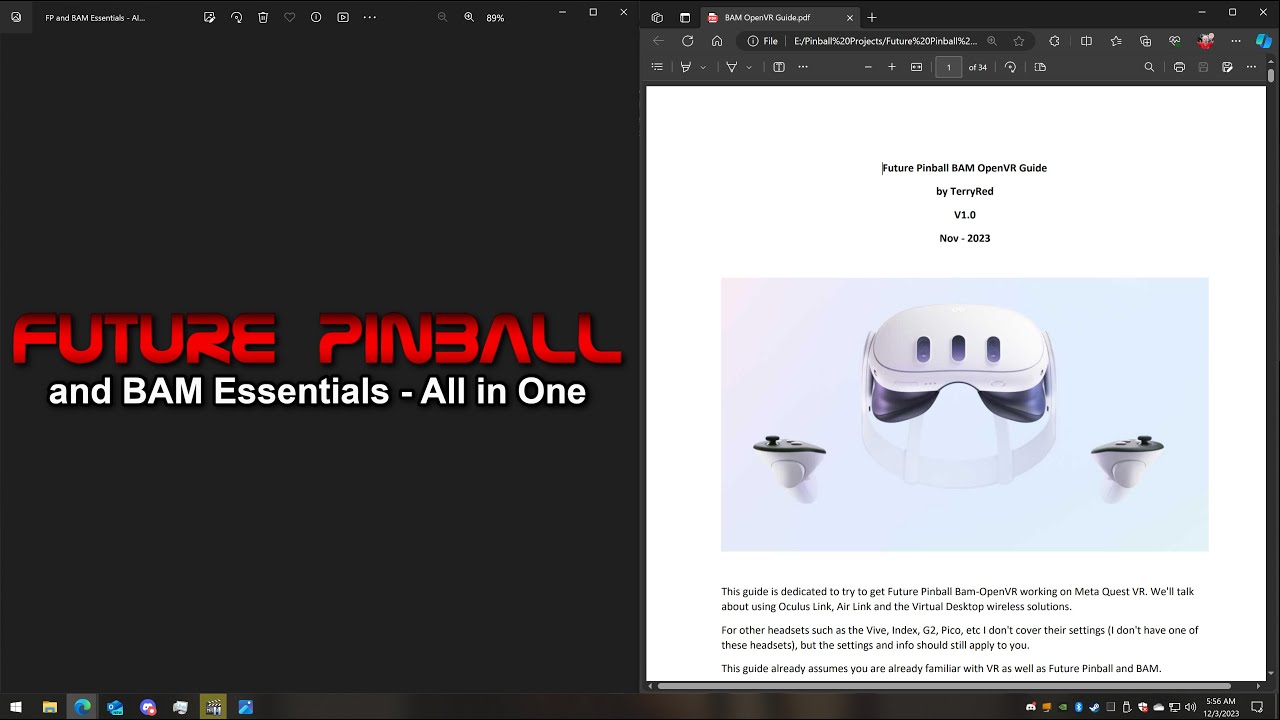Open File Explorer from taskbar

(49, 707)
